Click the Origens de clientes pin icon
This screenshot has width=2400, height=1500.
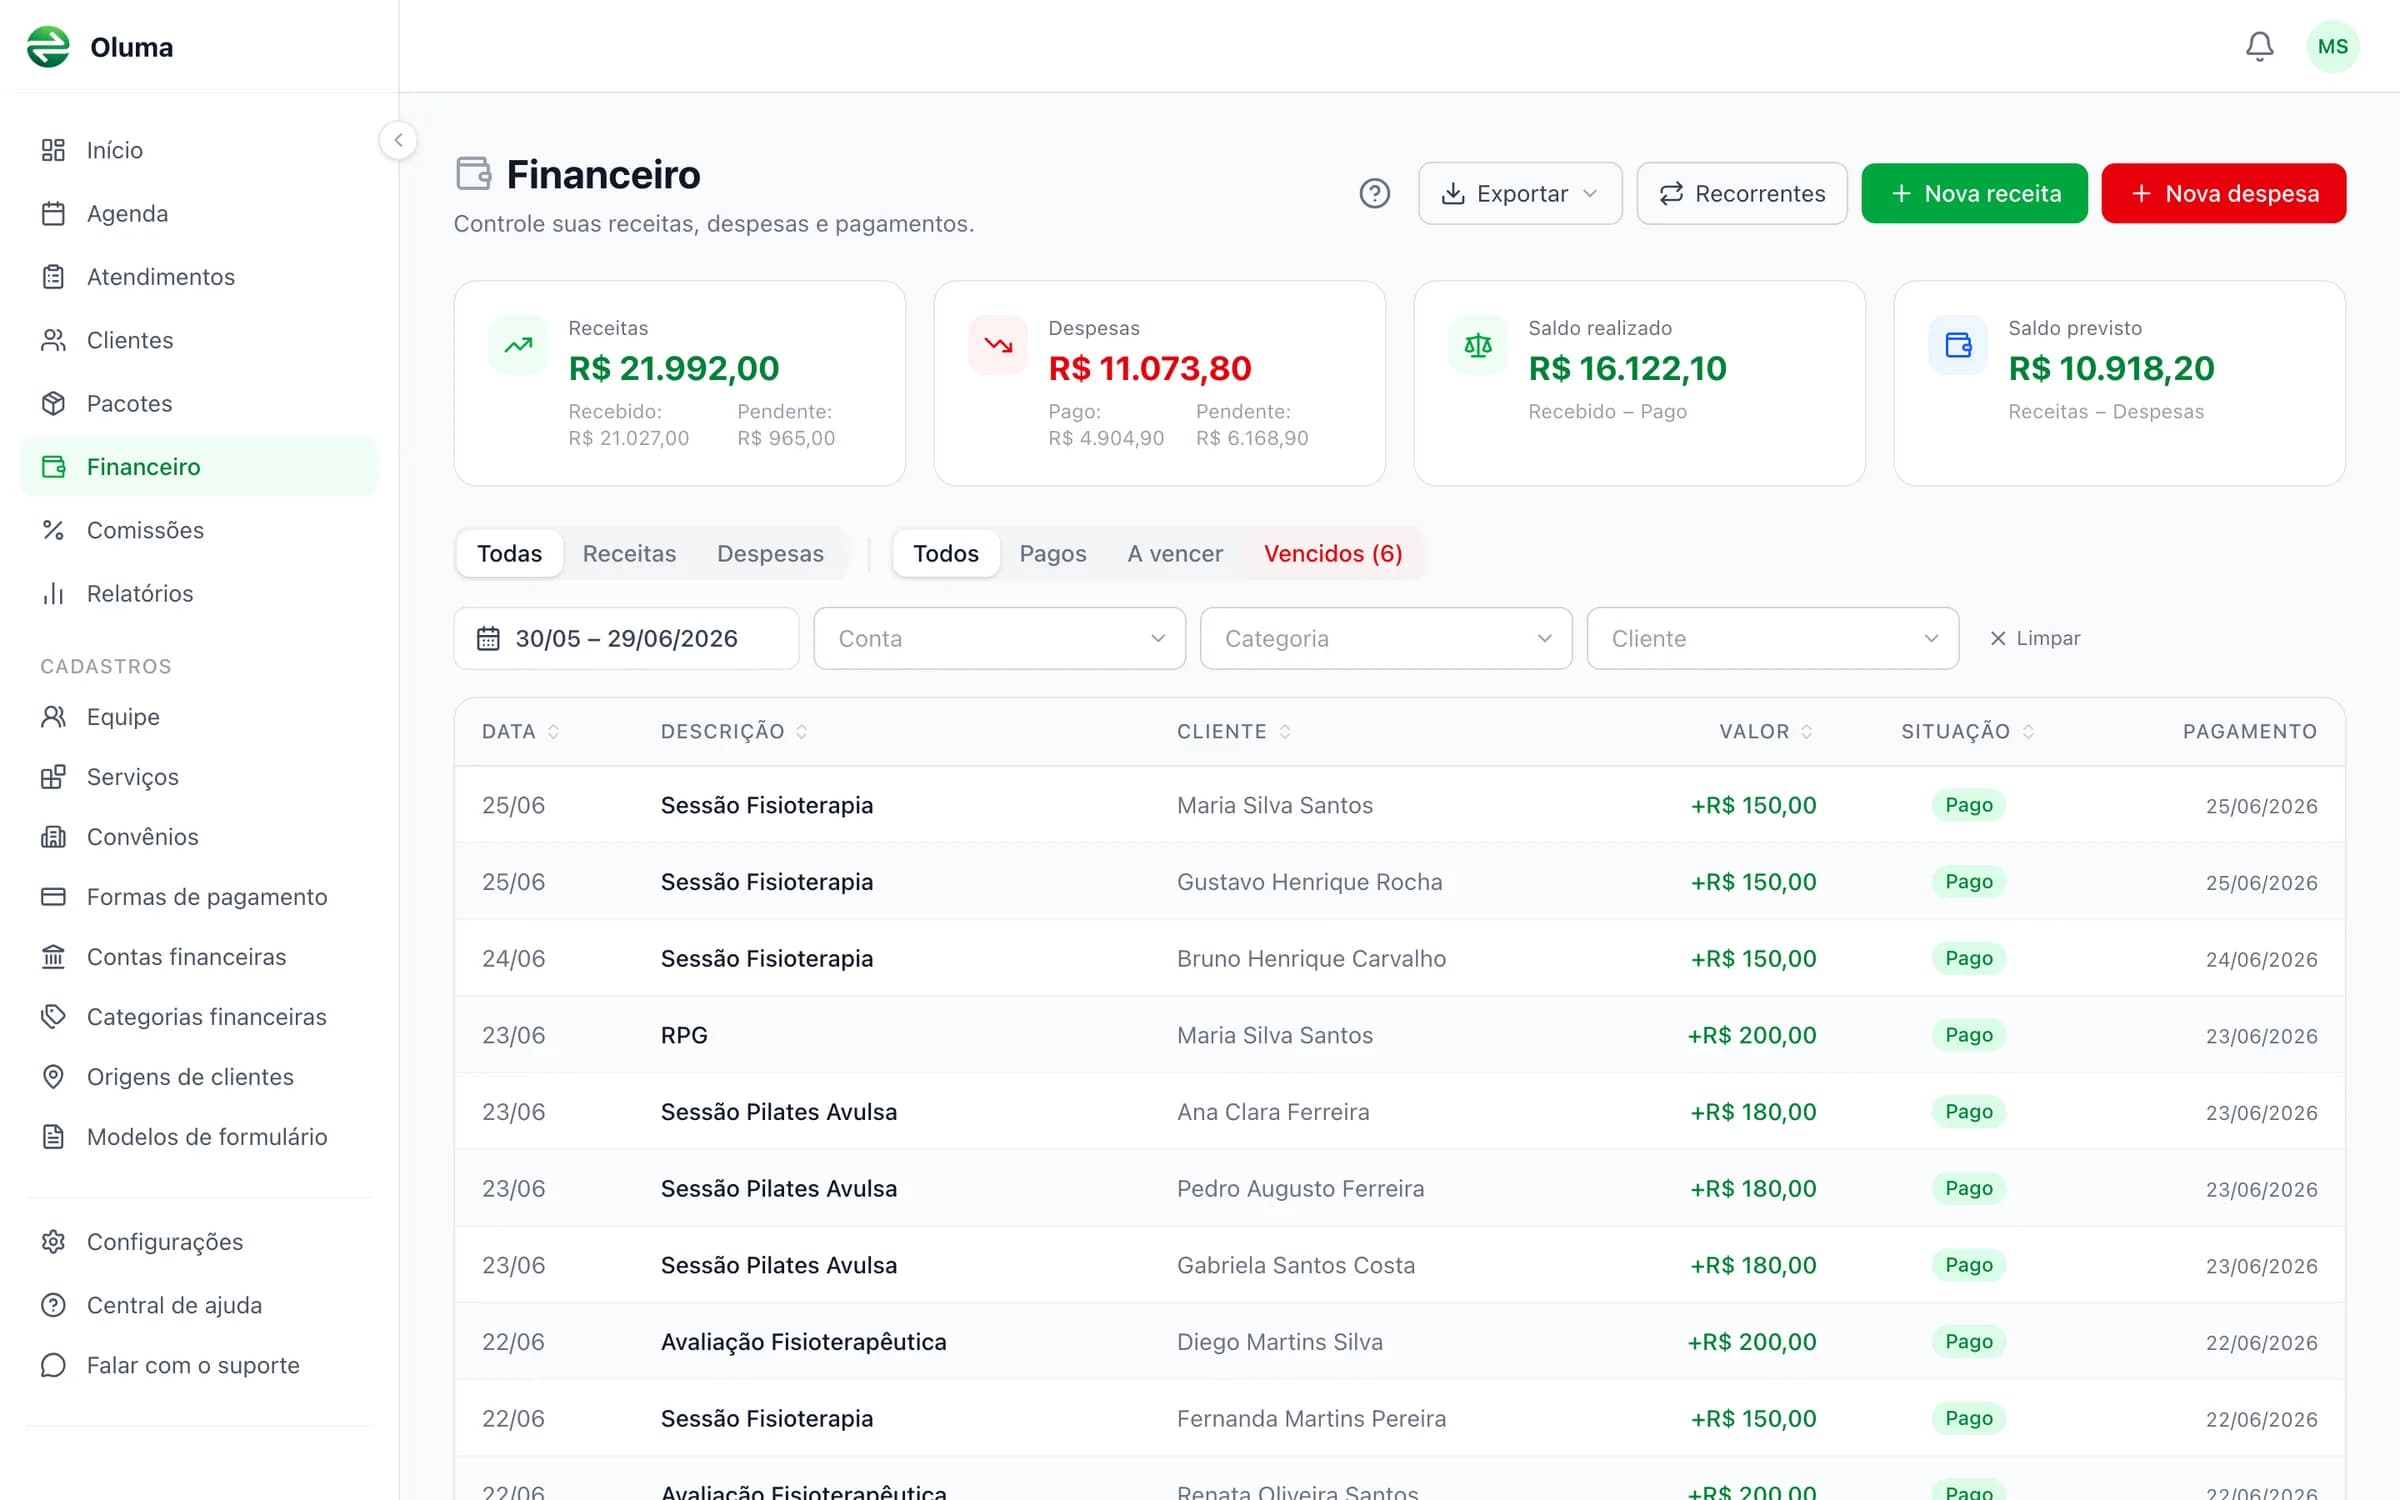click(x=53, y=1077)
